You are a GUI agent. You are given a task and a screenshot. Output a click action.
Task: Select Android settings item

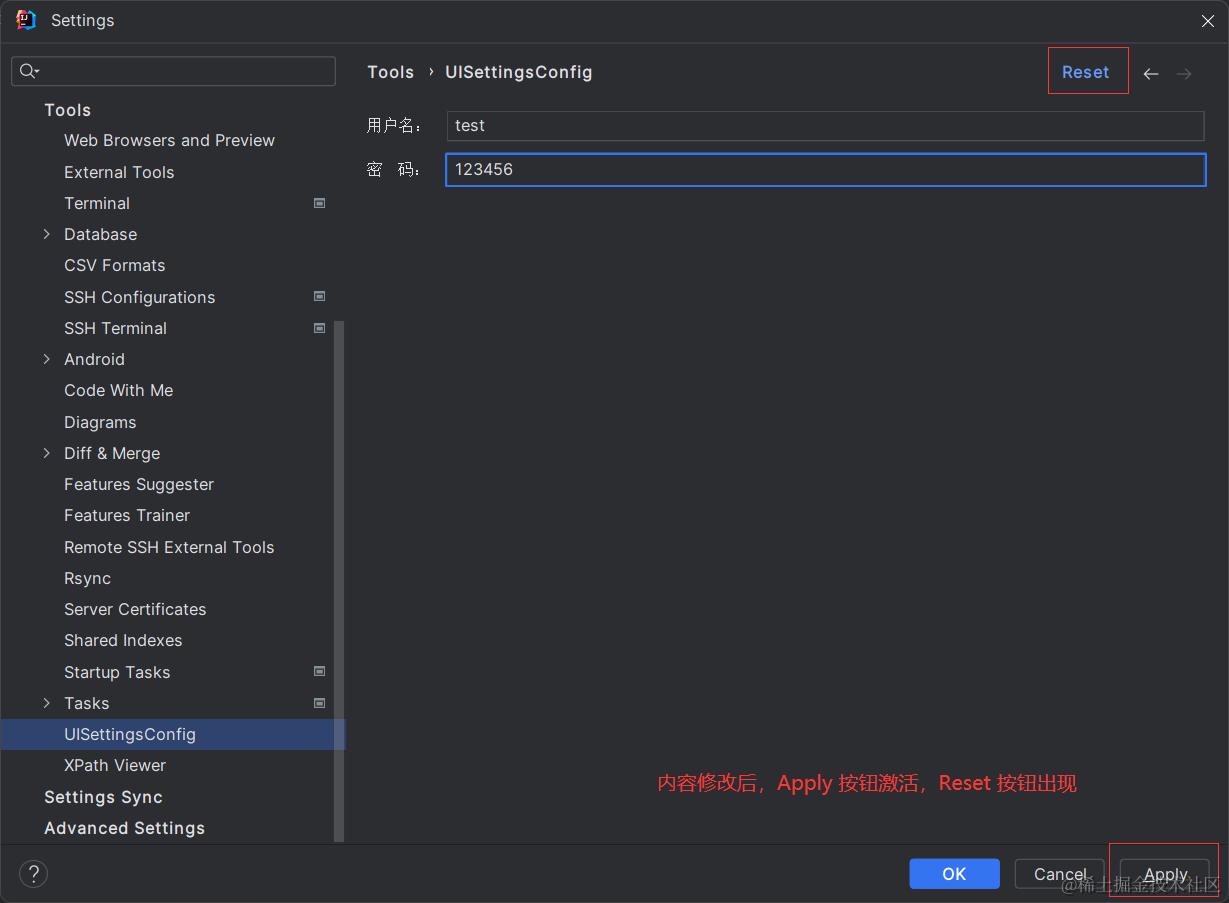(94, 359)
